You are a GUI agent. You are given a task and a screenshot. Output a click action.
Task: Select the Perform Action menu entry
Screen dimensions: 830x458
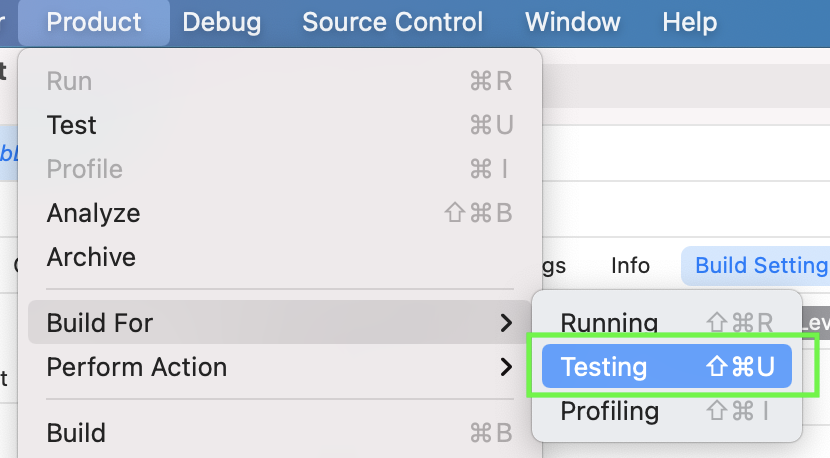137,367
